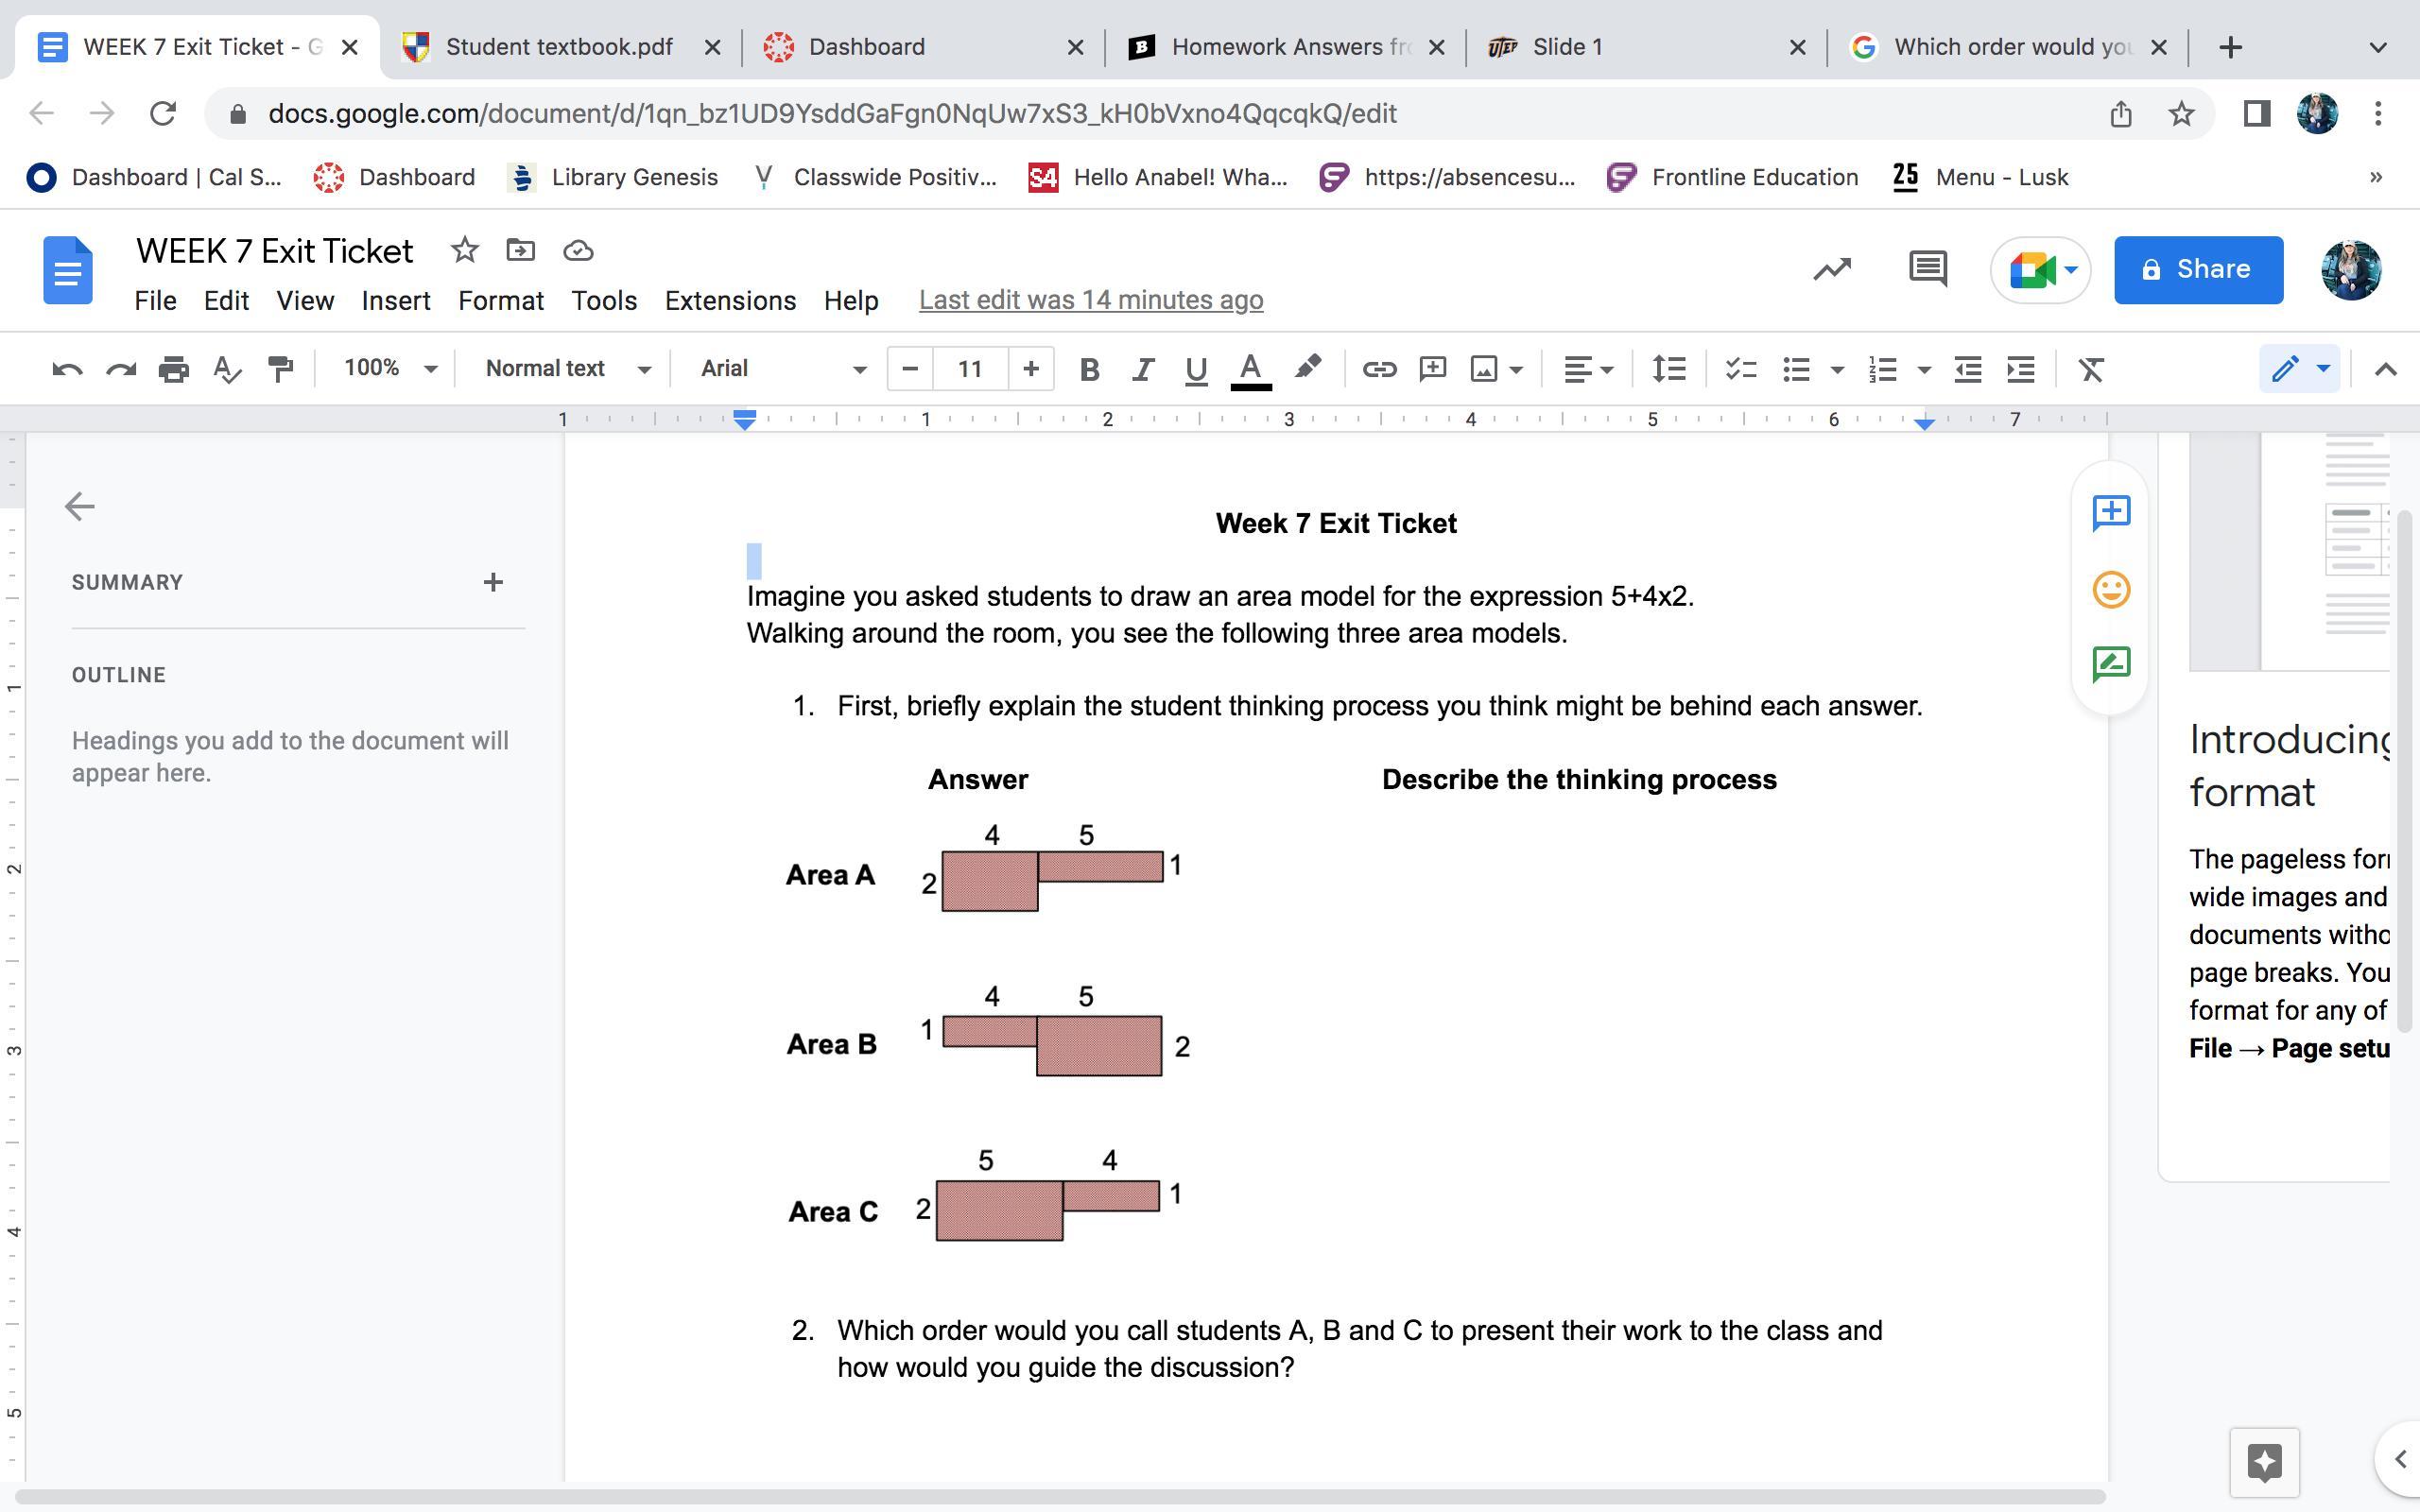Click the paint format roller icon

click(x=281, y=369)
